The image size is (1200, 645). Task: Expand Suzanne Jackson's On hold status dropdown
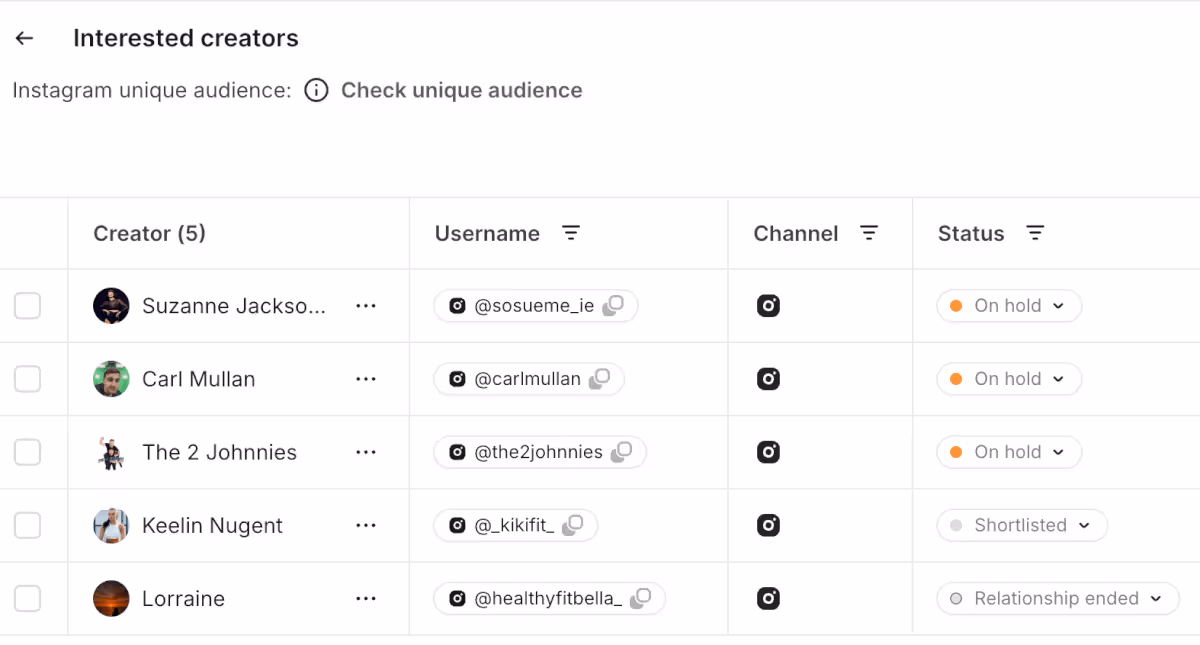coord(1009,306)
